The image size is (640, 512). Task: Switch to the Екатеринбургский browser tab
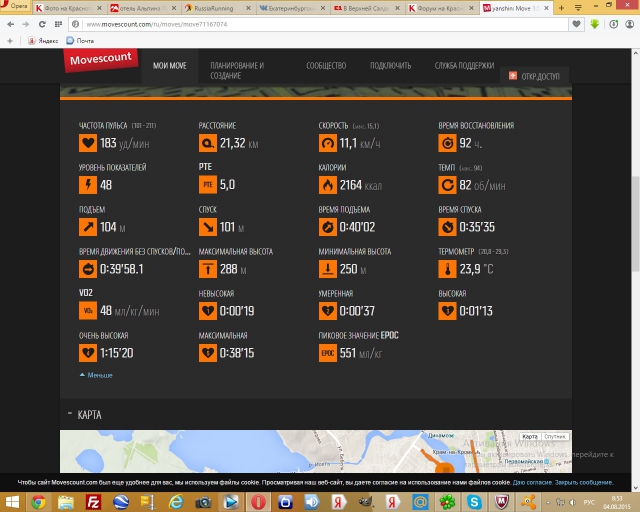point(291,8)
